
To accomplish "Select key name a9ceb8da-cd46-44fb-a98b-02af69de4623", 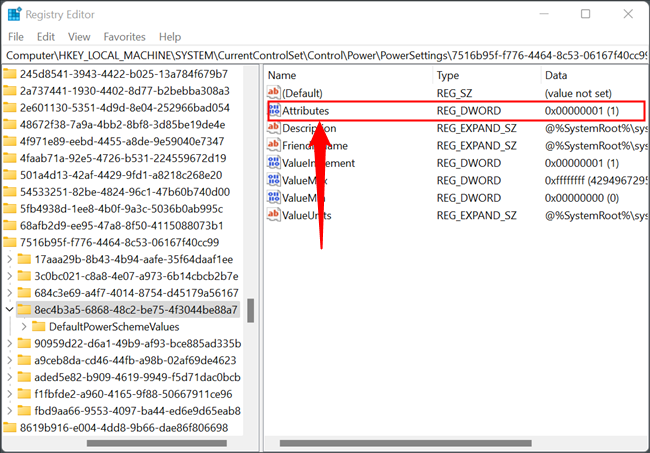I will (x=135, y=360).
